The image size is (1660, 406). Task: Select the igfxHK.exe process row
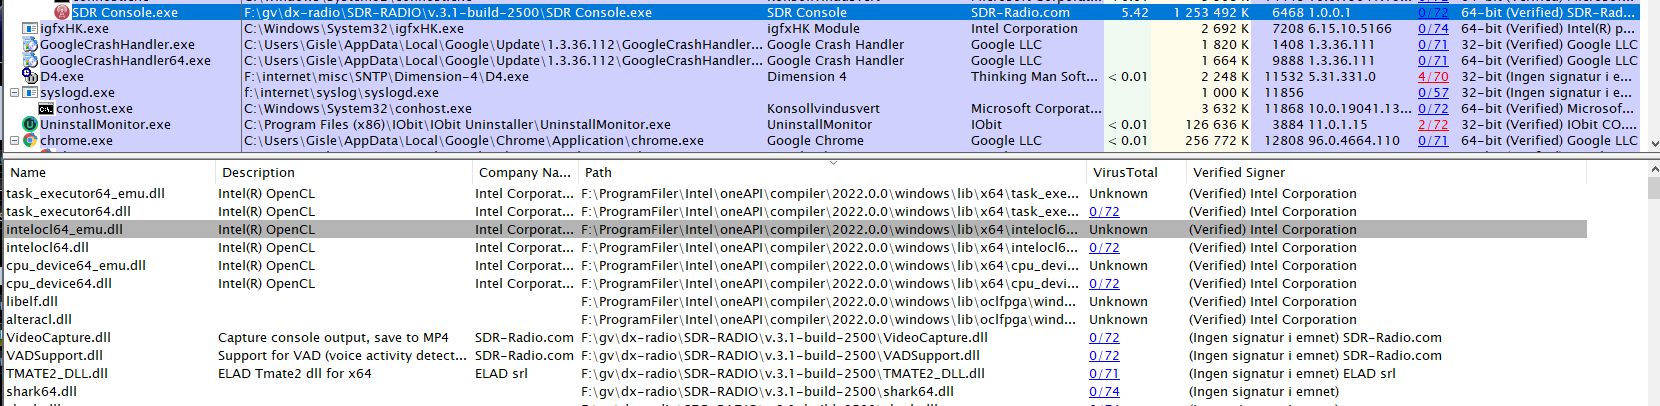click(x=820, y=29)
